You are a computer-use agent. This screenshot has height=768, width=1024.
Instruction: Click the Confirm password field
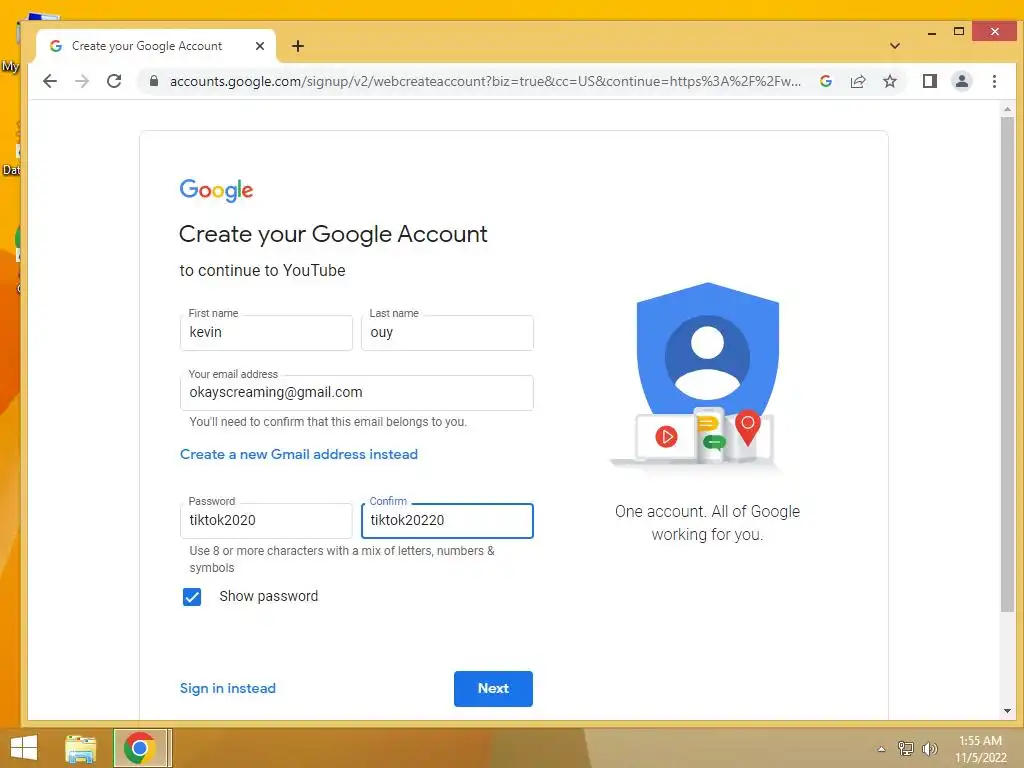447,520
